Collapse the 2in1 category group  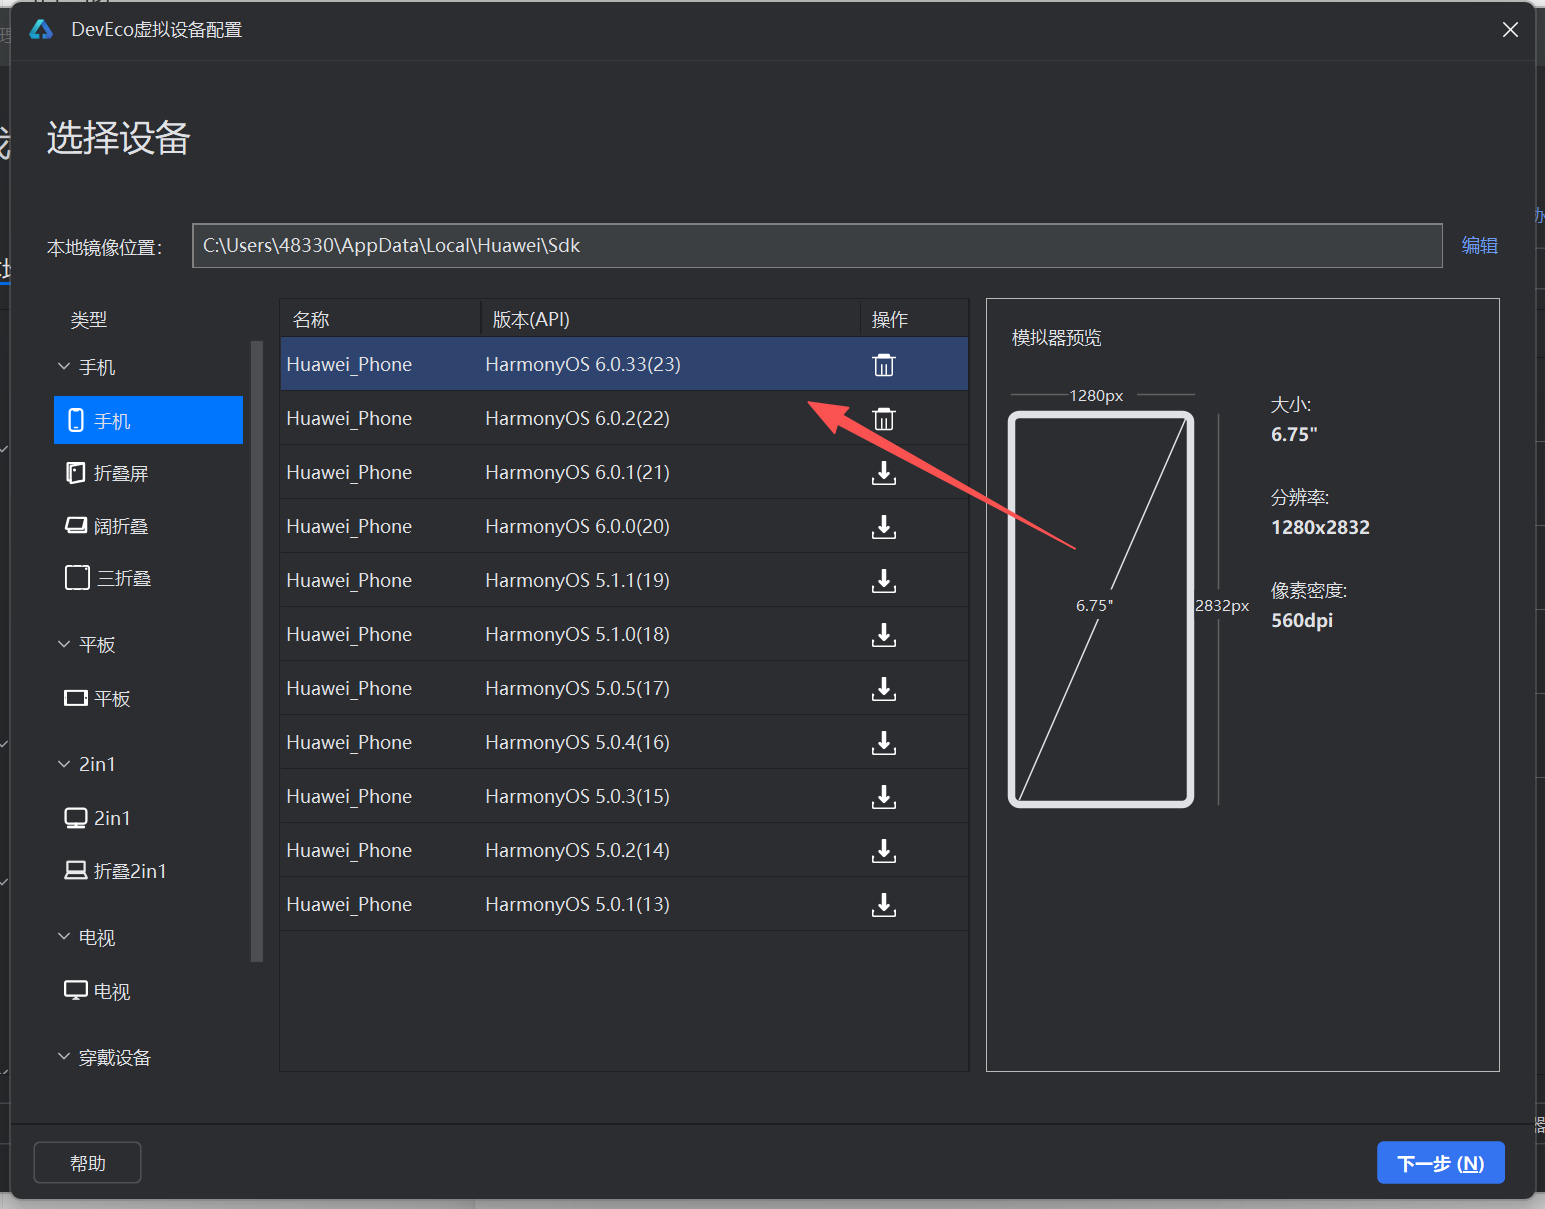tap(64, 764)
